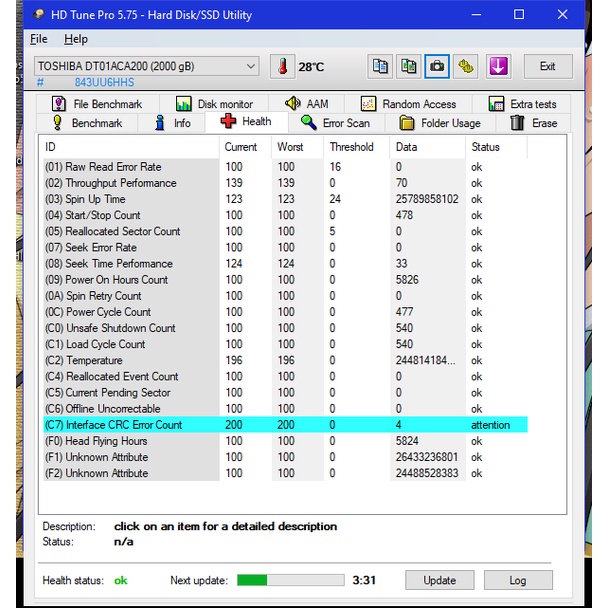Select the Random Access tab
608x608 pixels.
point(408,104)
